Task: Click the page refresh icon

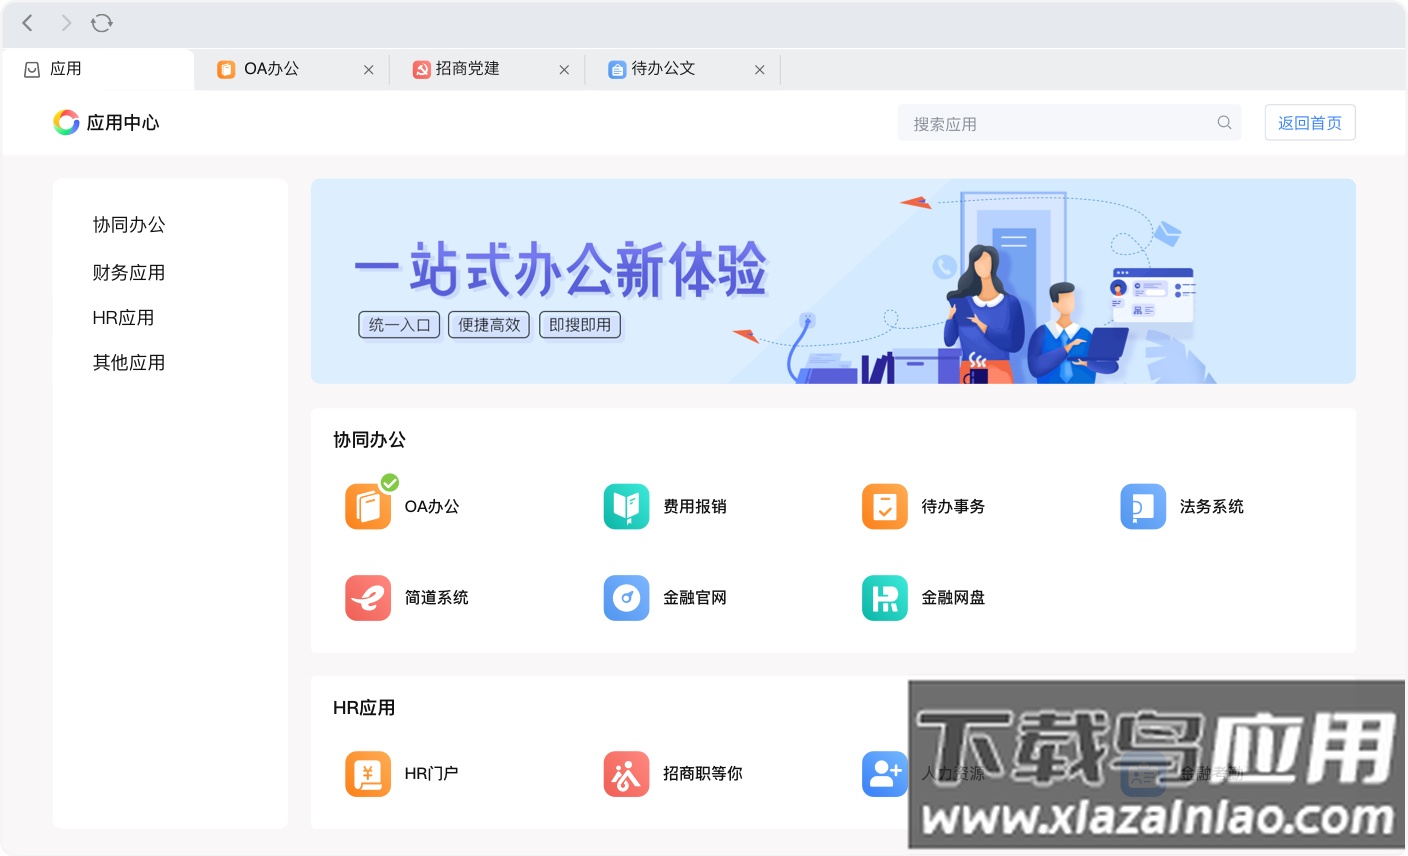Action: coord(102,23)
